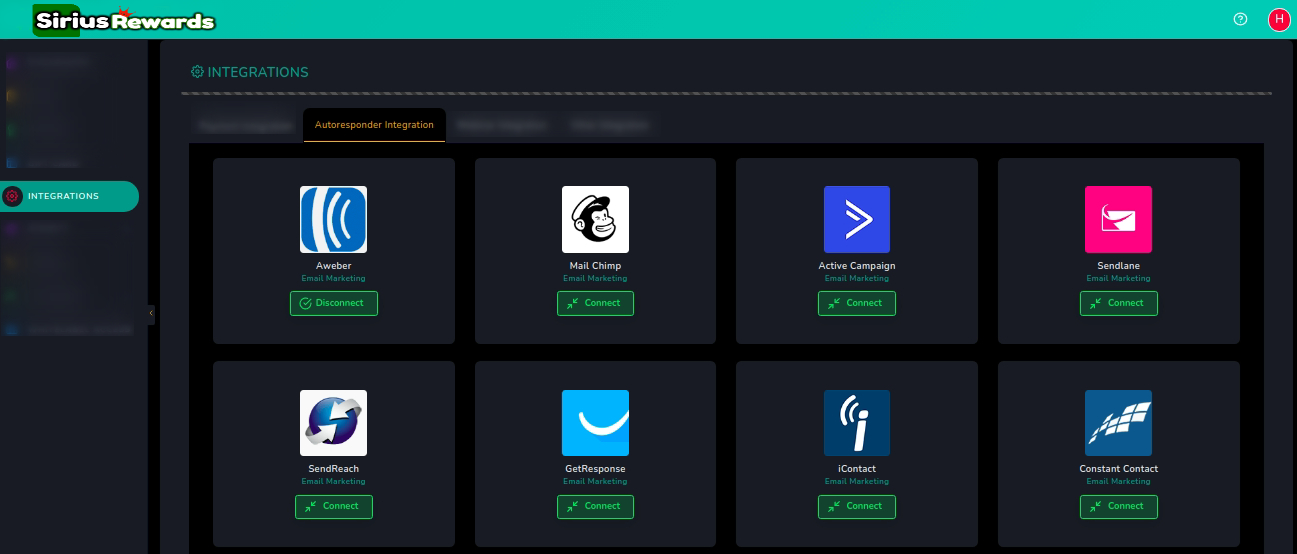
Task: Open the user avatar H menu
Action: 1279,19
